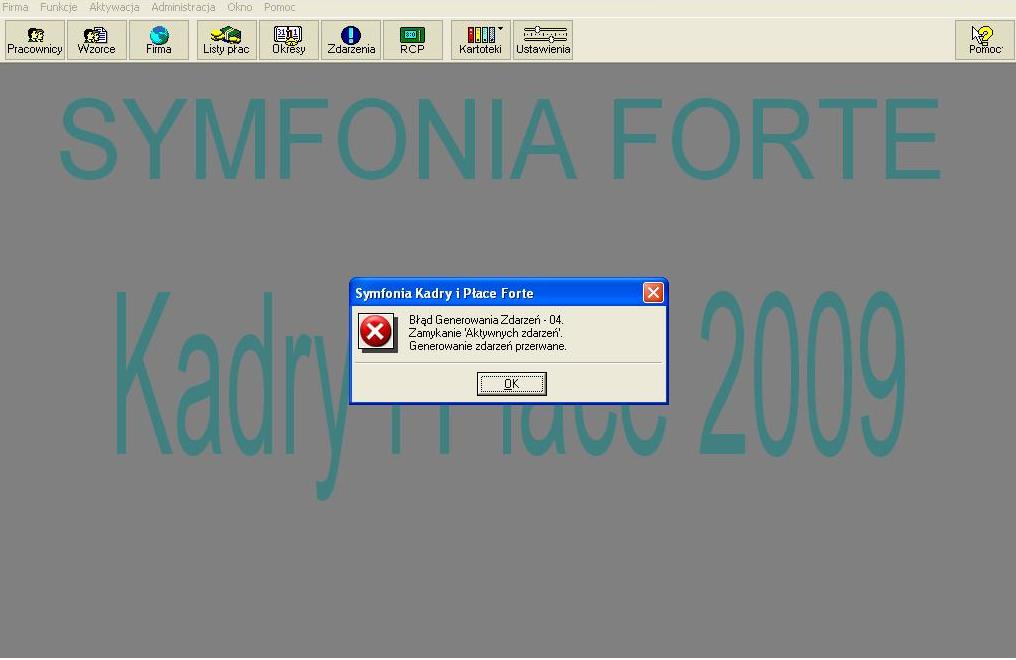Open the Administracja menu
1016x660 pixels.
tap(183, 7)
